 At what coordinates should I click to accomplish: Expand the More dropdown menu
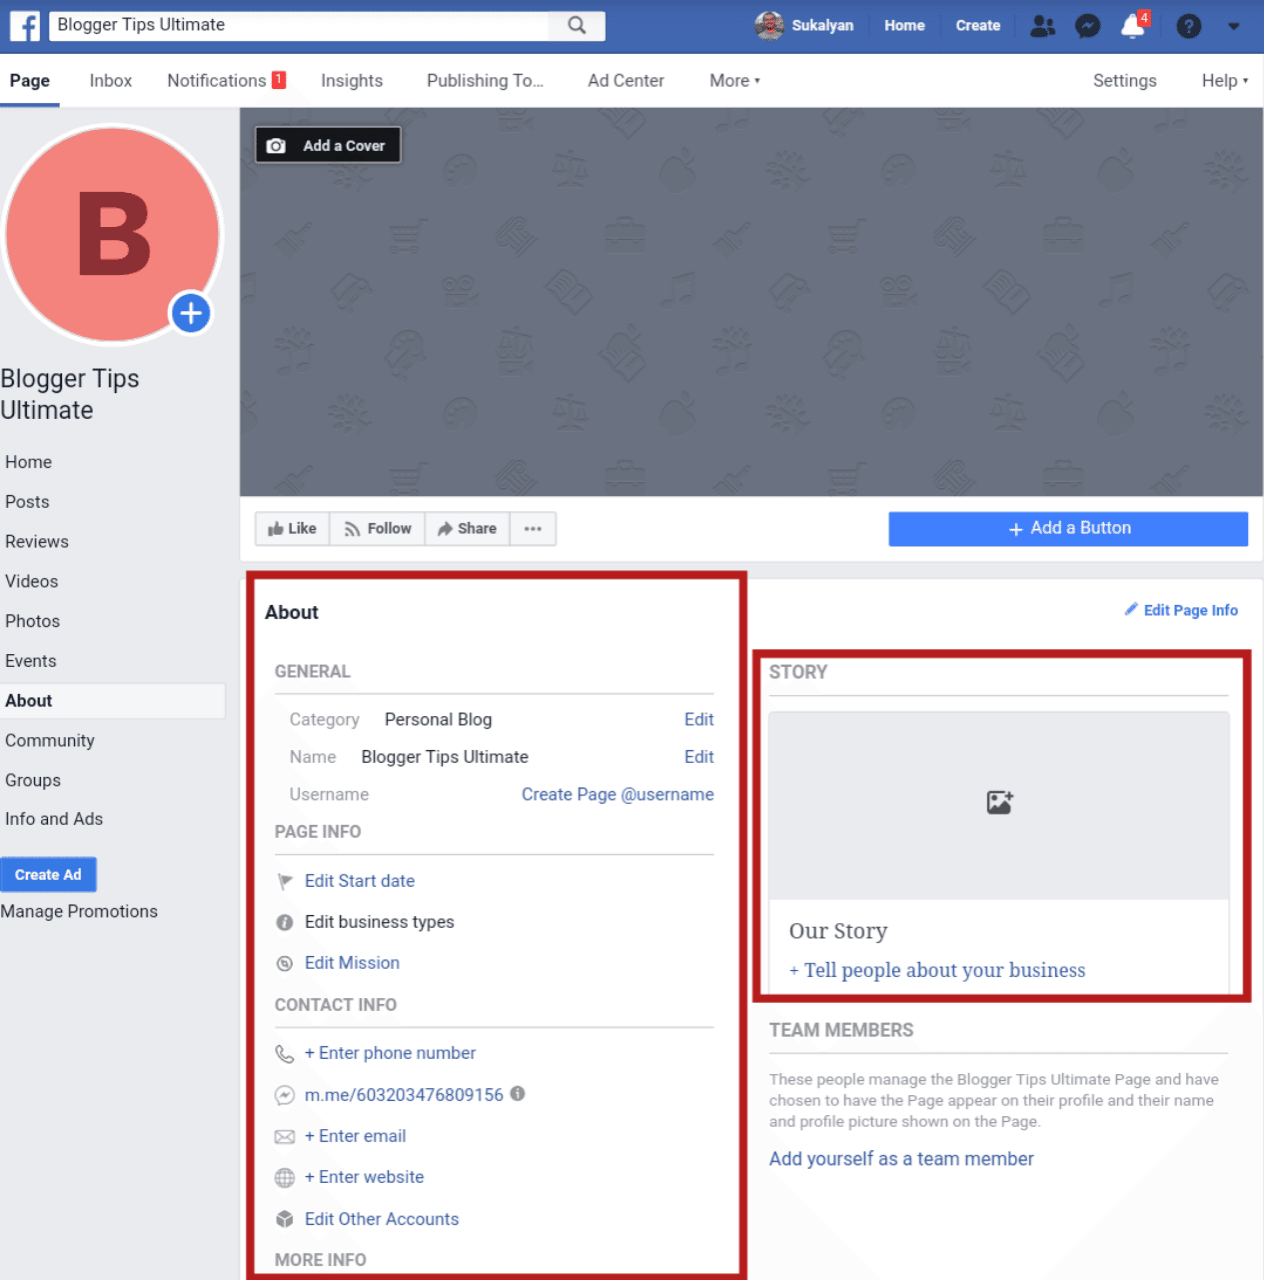pos(735,81)
